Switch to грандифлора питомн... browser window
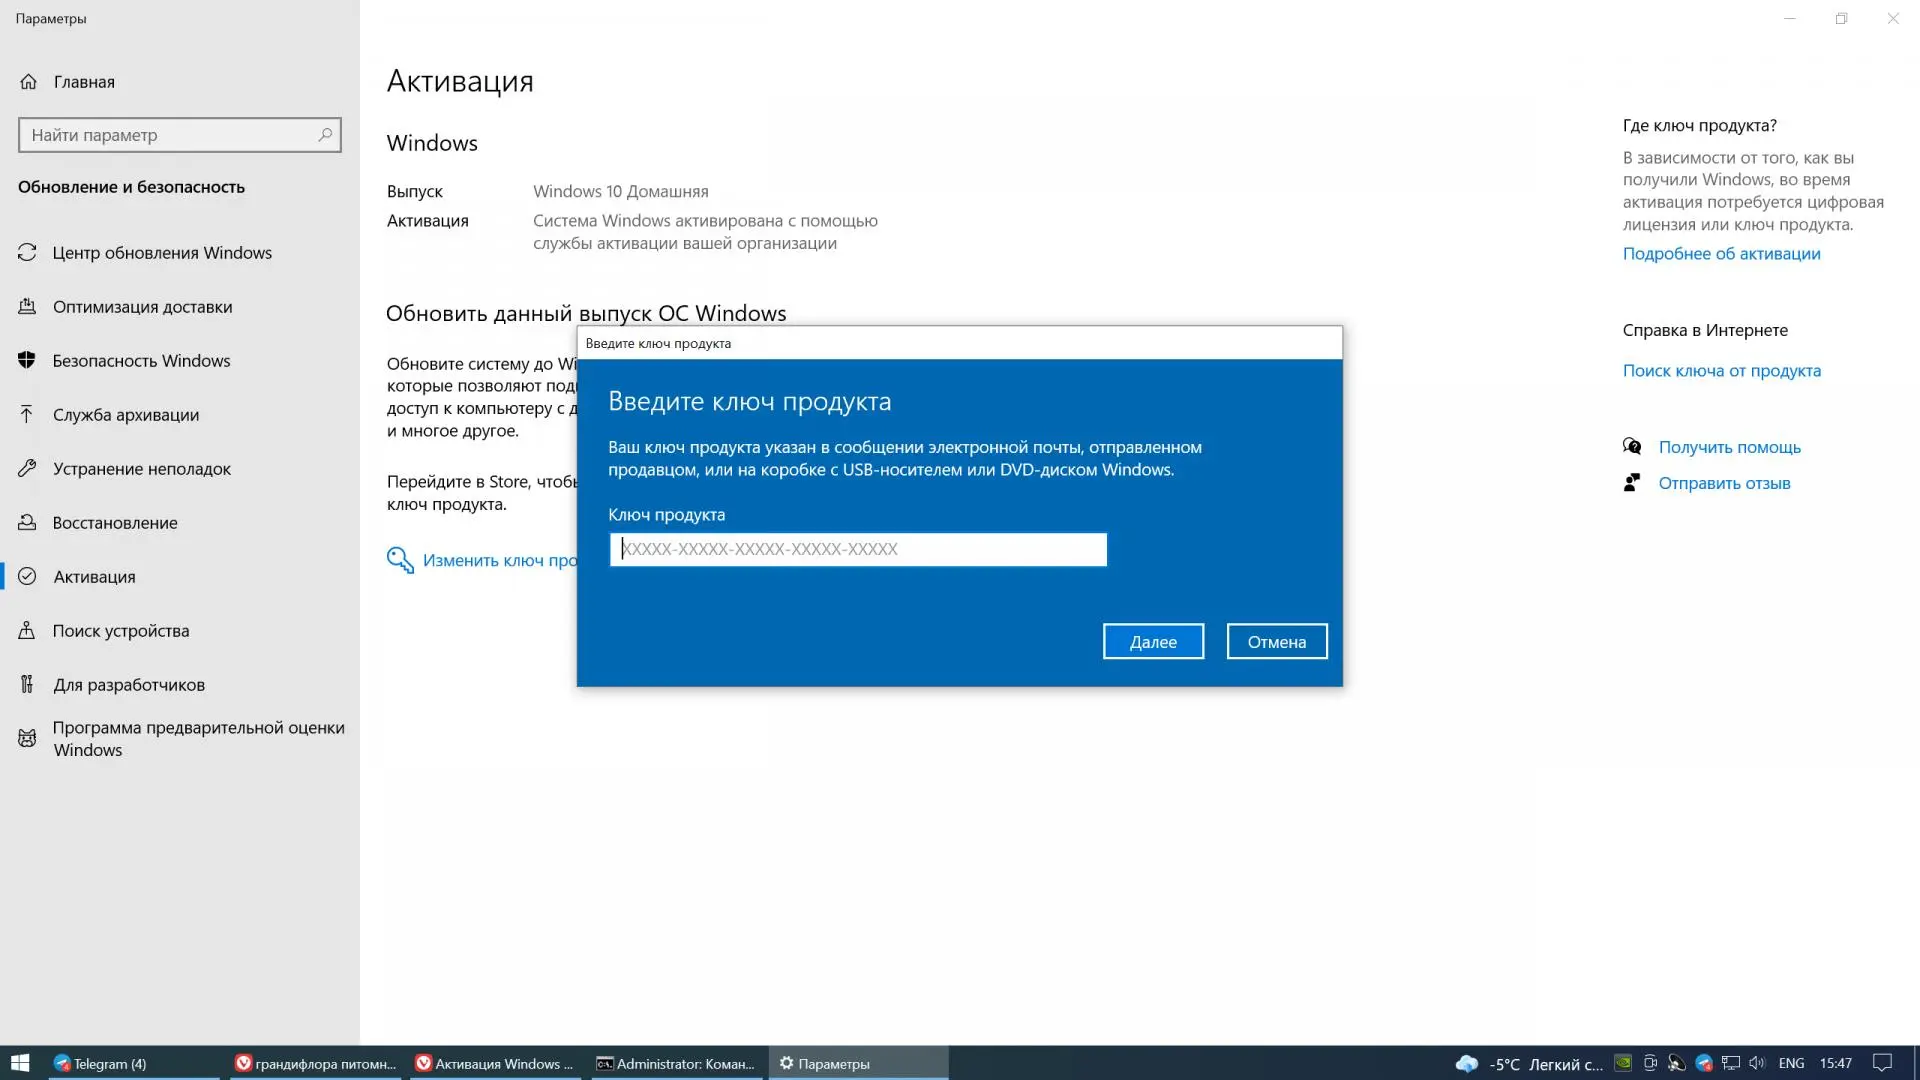This screenshot has height=1080, width=1920. [x=316, y=1063]
